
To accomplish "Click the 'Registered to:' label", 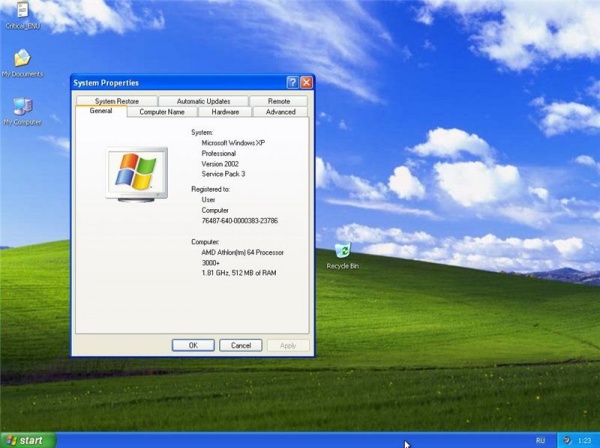I will (x=210, y=189).
